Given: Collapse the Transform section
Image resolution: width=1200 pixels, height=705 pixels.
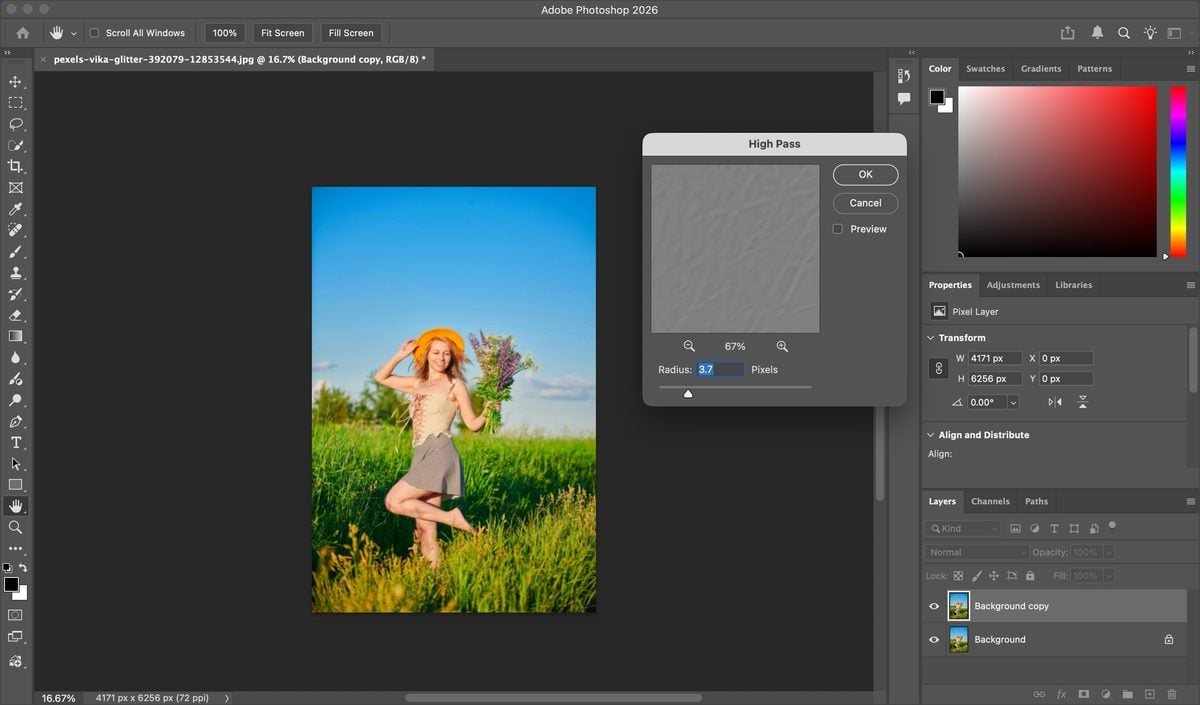Looking at the screenshot, I should pyautogui.click(x=931, y=338).
